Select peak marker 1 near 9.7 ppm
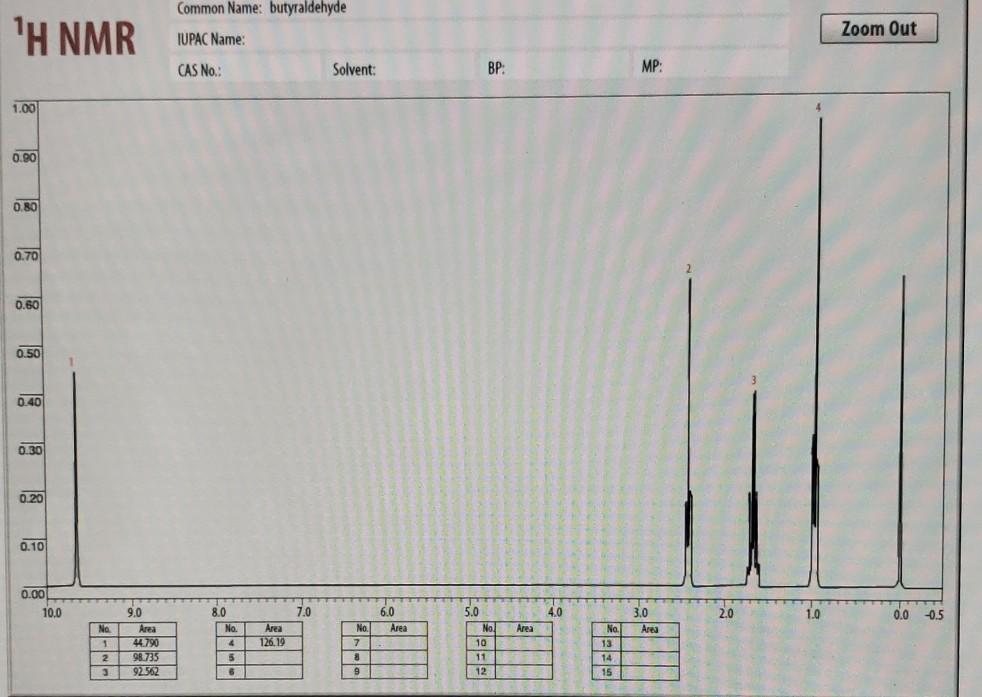 point(71,361)
